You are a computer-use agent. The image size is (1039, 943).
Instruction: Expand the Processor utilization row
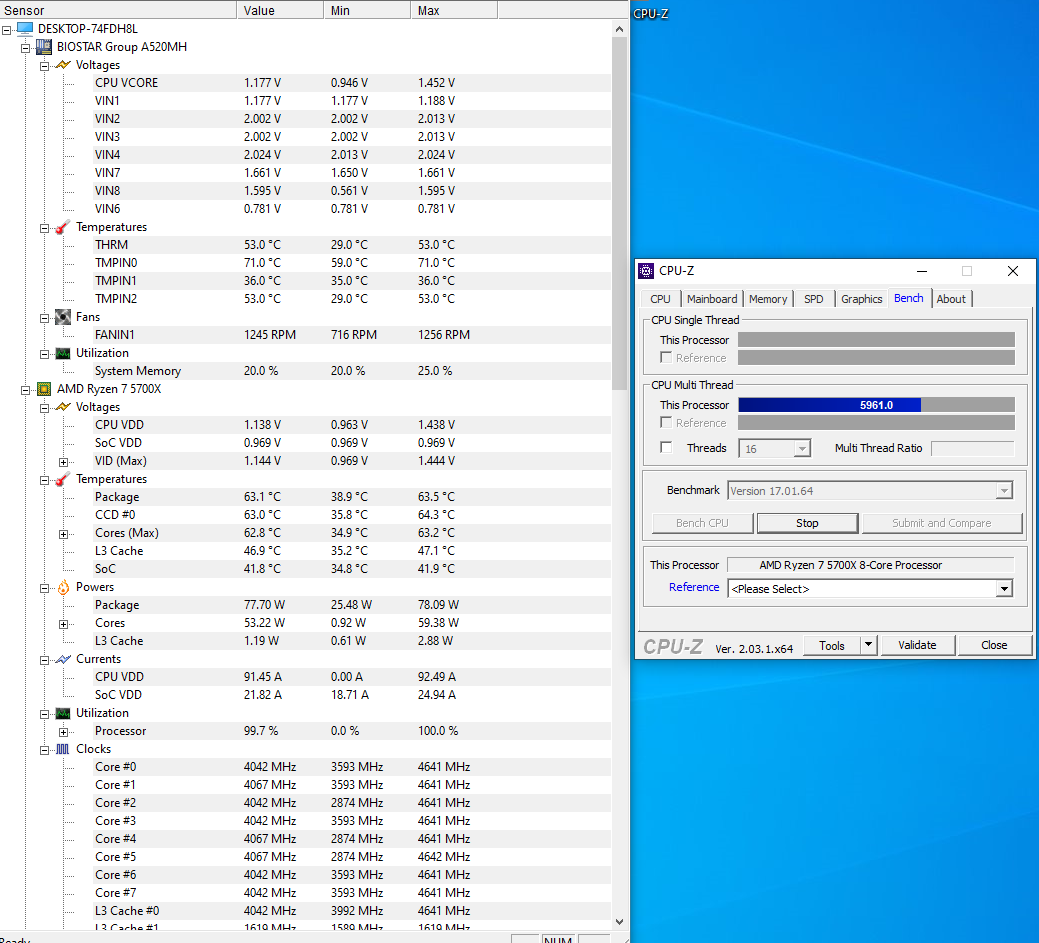(x=63, y=732)
